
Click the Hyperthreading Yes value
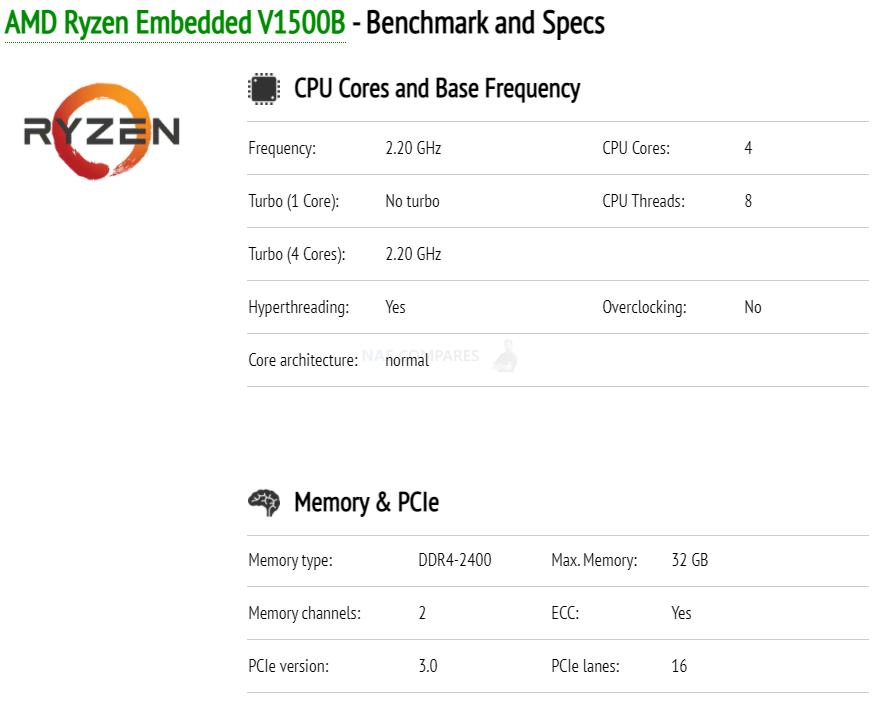coord(395,307)
